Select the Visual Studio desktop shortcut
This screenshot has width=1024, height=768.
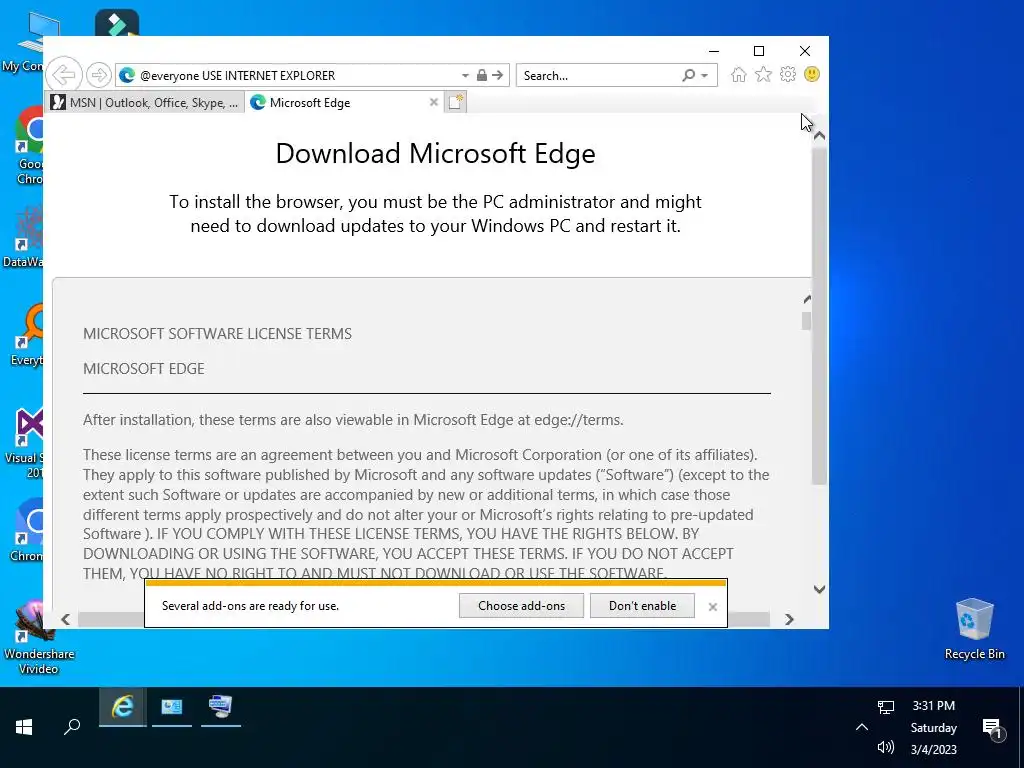pyautogui.click(x=25, y=443)
